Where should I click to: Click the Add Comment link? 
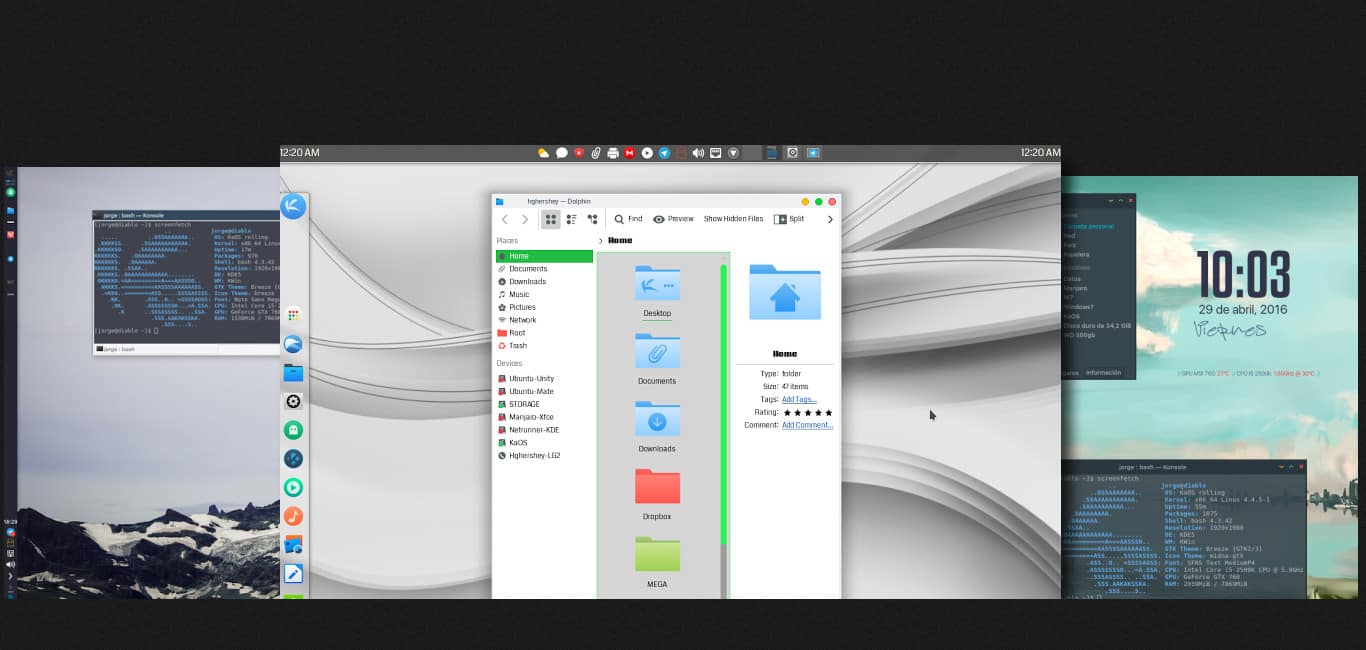point(807,425)
